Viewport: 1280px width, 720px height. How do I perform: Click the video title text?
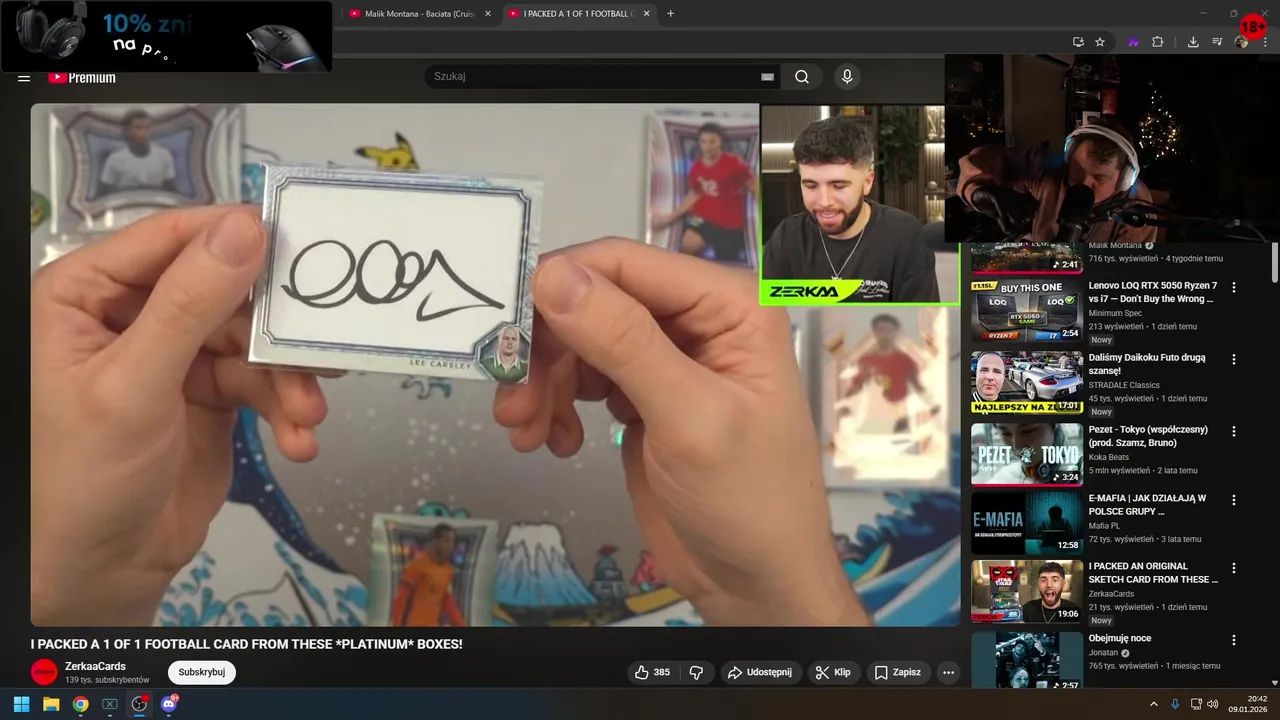[246, 644]
